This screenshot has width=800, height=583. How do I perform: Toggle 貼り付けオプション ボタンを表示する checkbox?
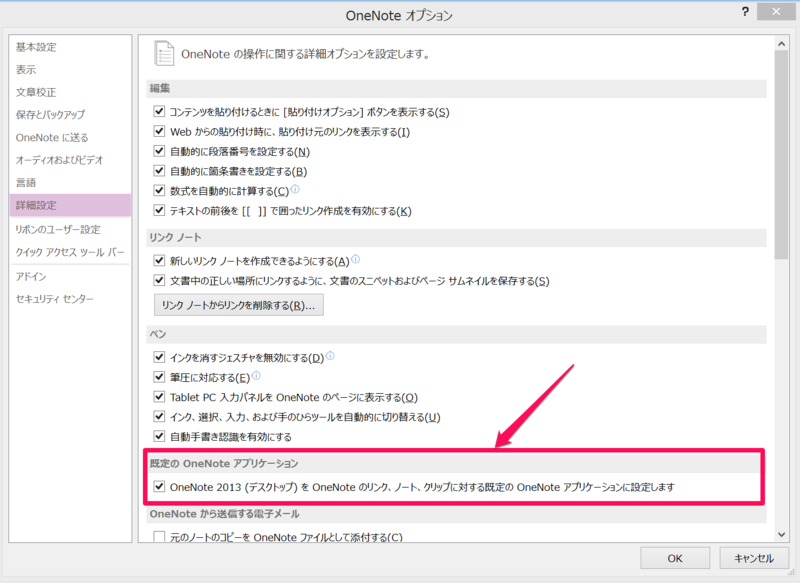159,111
